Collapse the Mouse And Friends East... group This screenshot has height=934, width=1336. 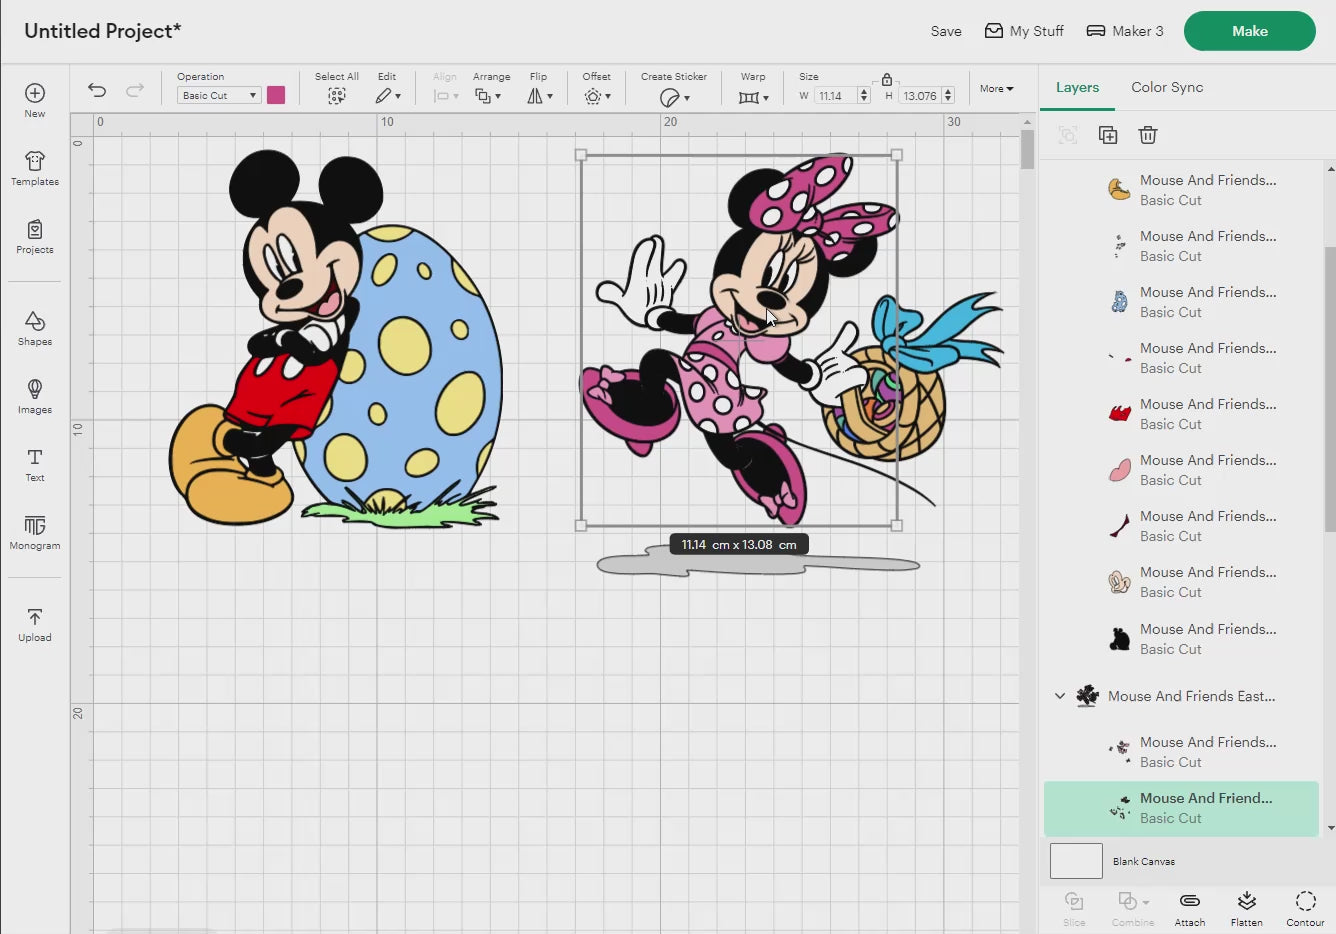pos(1060,696)
